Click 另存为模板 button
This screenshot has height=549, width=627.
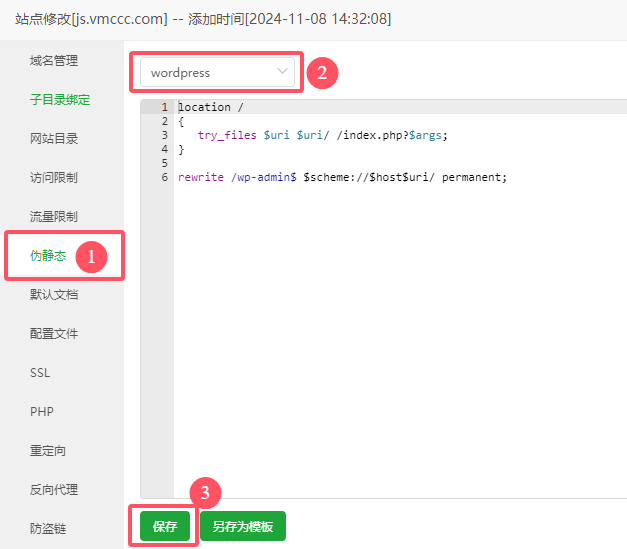tap(243, 526)
